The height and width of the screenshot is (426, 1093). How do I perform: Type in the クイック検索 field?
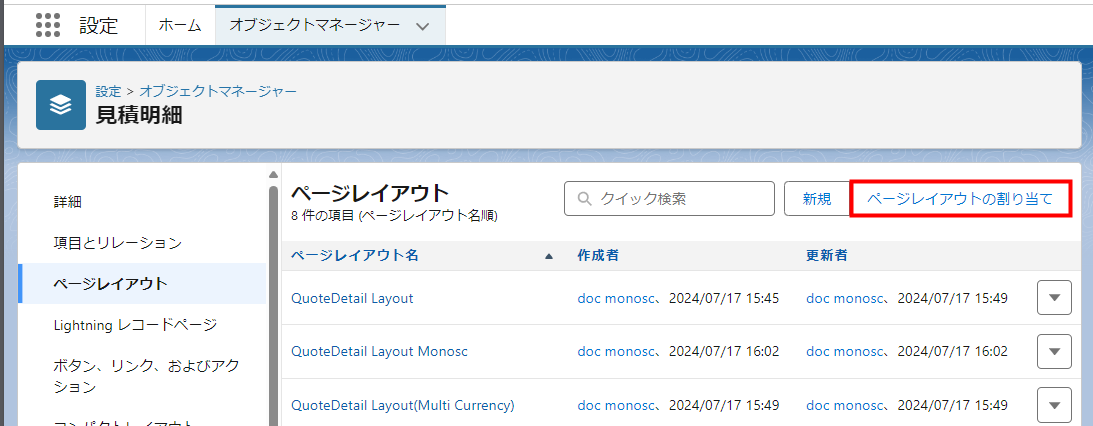680,199
